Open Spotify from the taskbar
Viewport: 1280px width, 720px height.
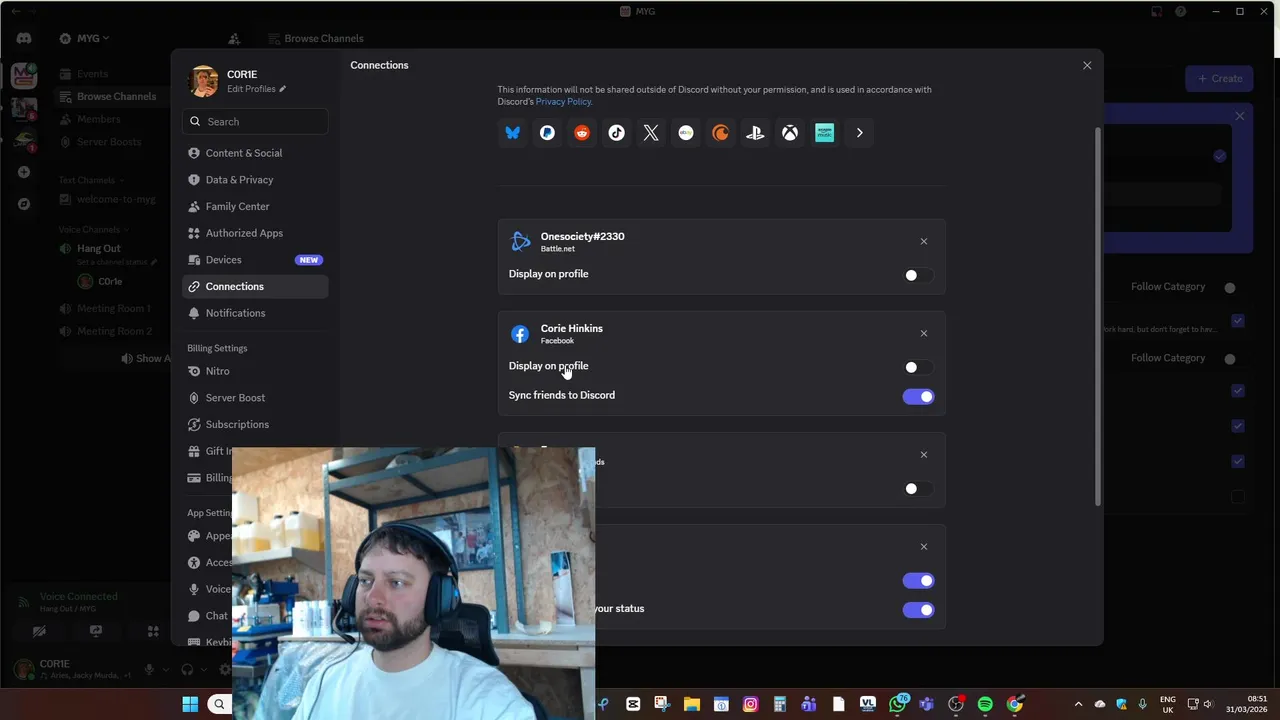[x=985, y=704]
